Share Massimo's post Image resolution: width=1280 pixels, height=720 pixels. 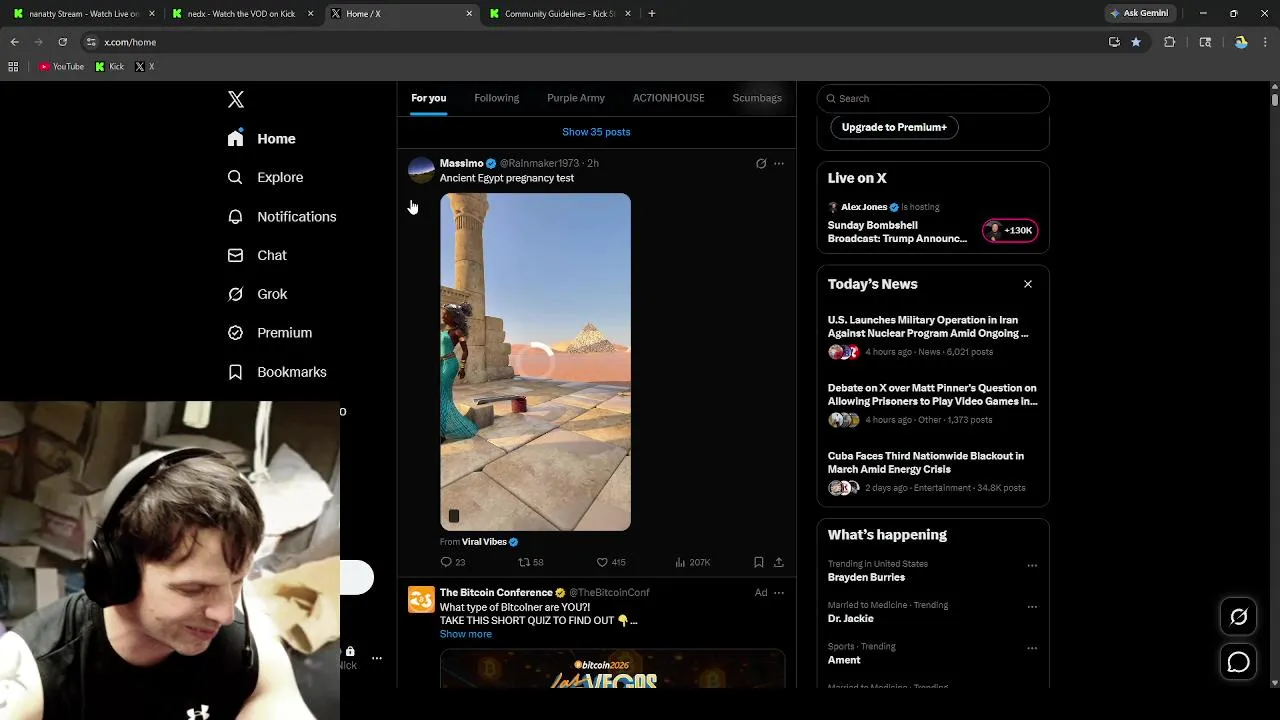pyautogui.click(x=779, y=562)
